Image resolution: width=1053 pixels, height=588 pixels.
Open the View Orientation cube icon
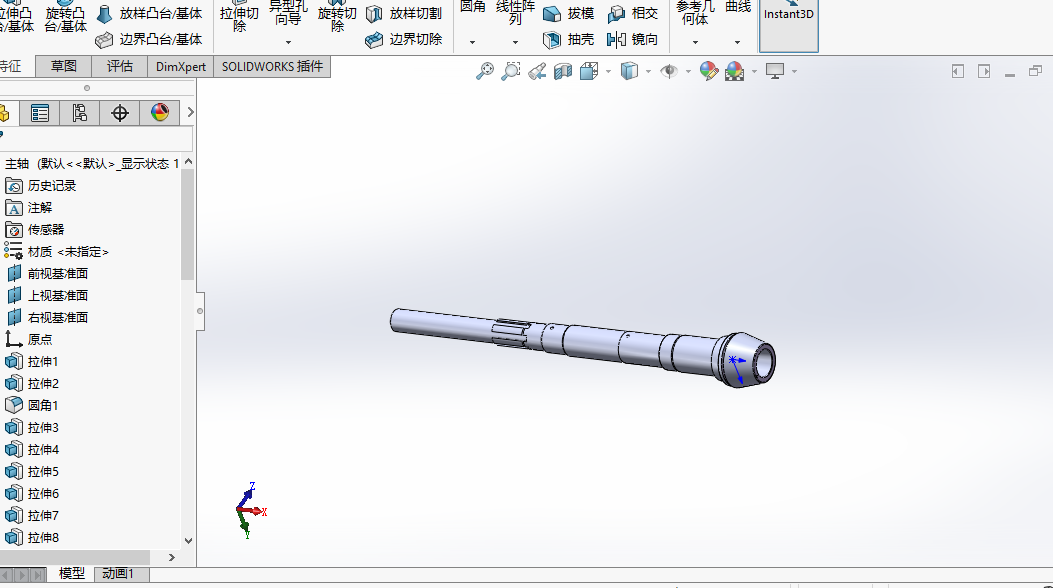click(589, 71)
